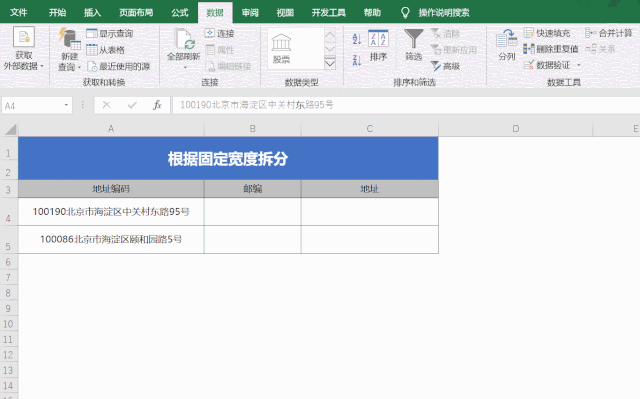Click 快速填充 (Flash Fill)
This screenshot has width=640, height=399.
pos(547,33)
